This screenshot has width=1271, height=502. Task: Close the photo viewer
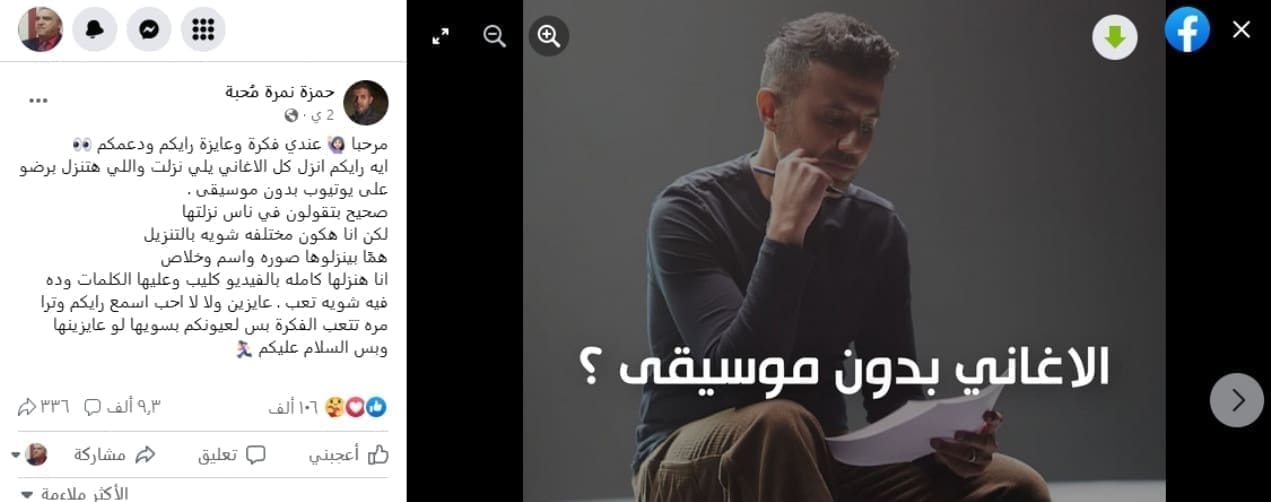click(1241, 30)
